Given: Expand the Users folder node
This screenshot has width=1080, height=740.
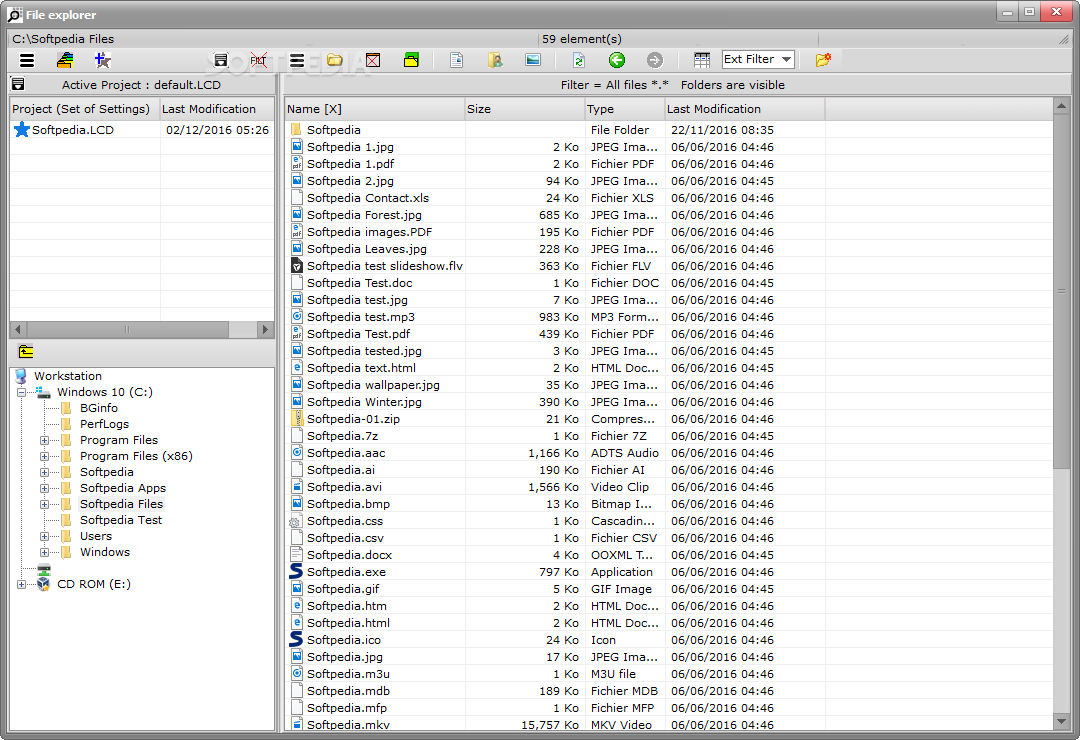Looking at the screenshot, I should (44, 536).
